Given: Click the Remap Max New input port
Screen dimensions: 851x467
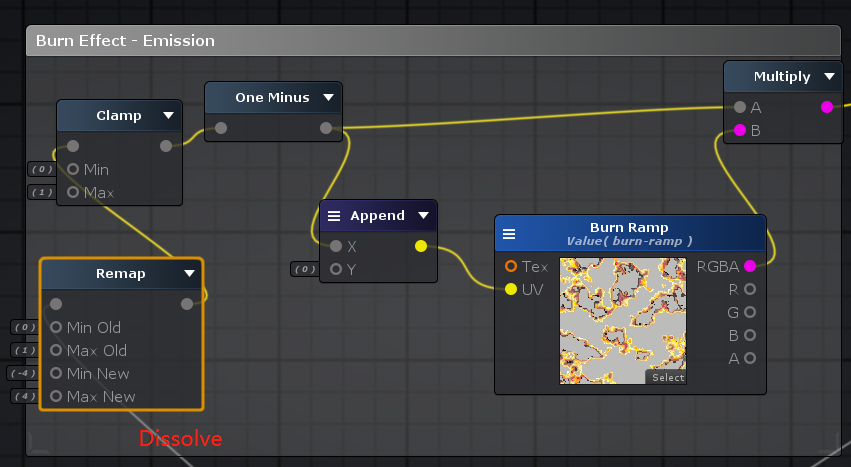Looking at the screenshot, I should coord(56,396).
